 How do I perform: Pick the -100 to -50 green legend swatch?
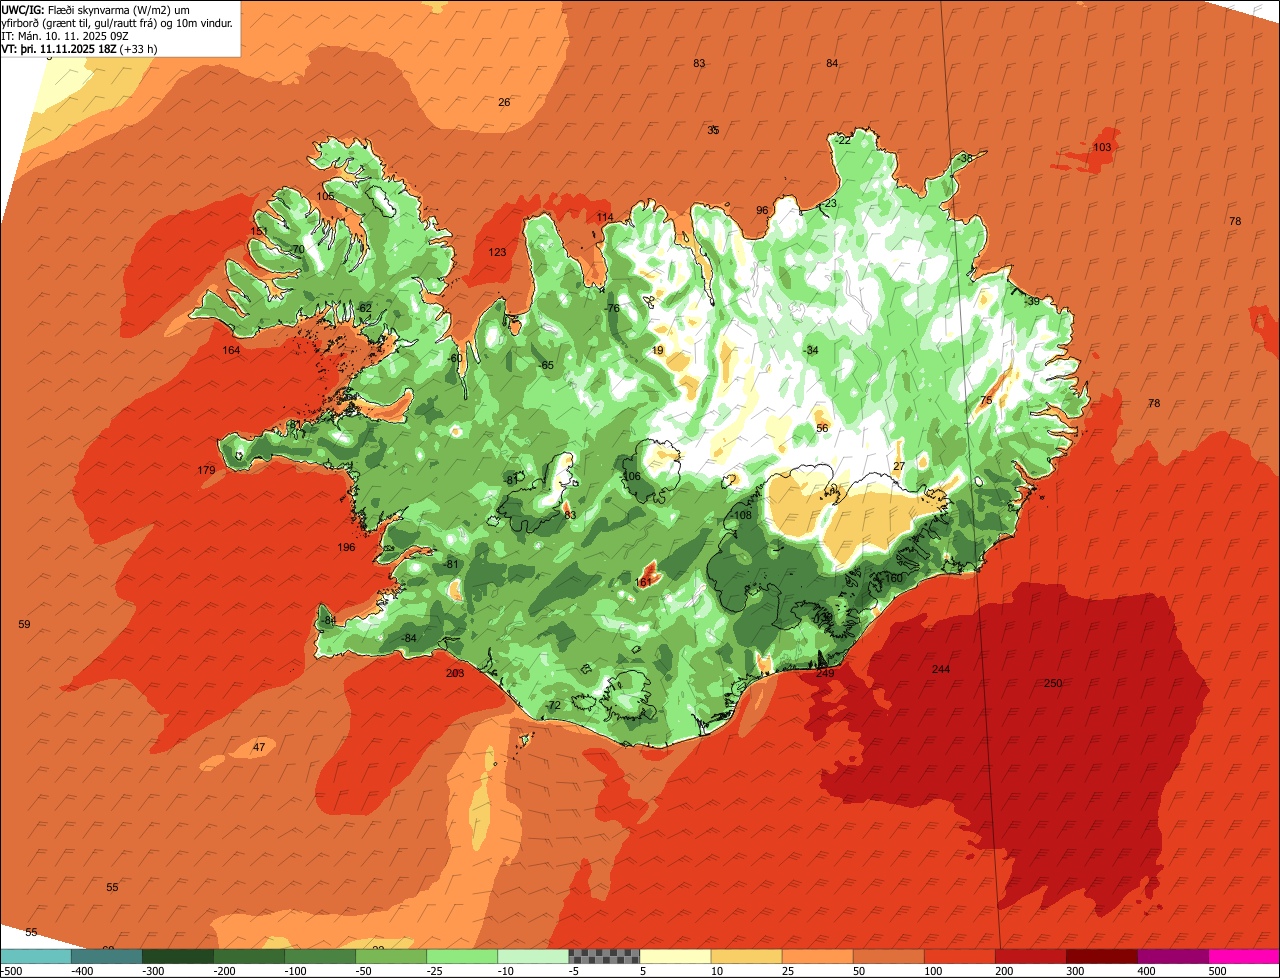click(319, 956)
